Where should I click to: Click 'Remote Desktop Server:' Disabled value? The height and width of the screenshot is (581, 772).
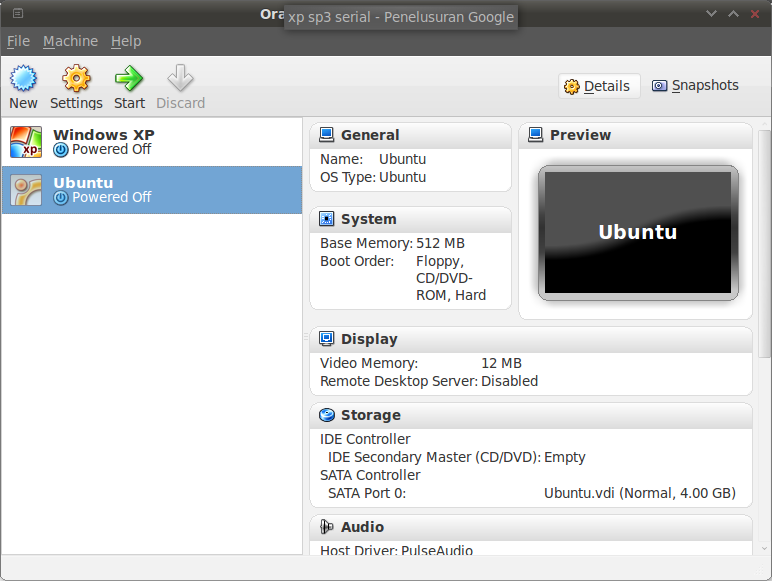pyautogui.click(x=509, y=381)
